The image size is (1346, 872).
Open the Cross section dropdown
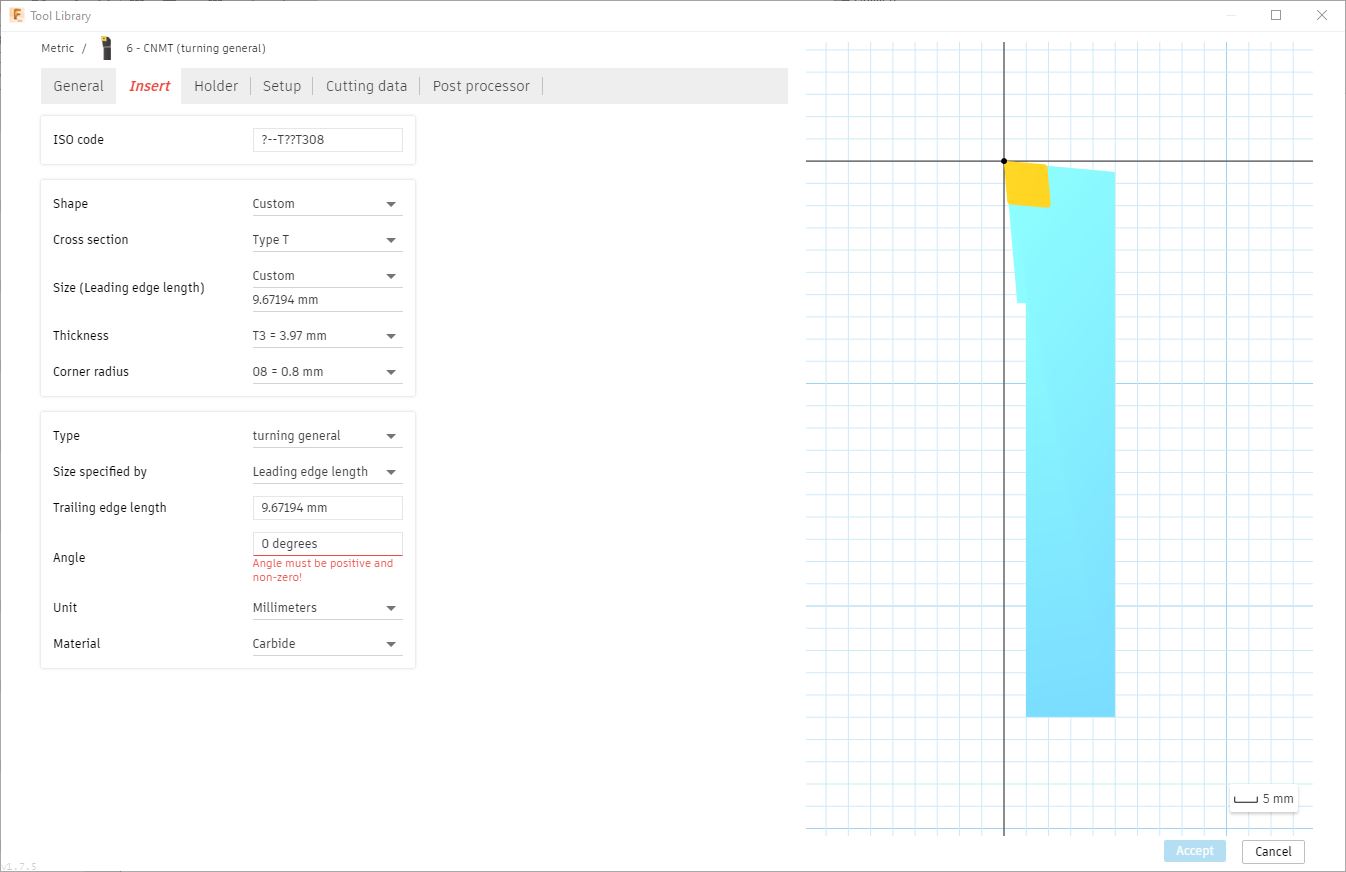point(328,240)
